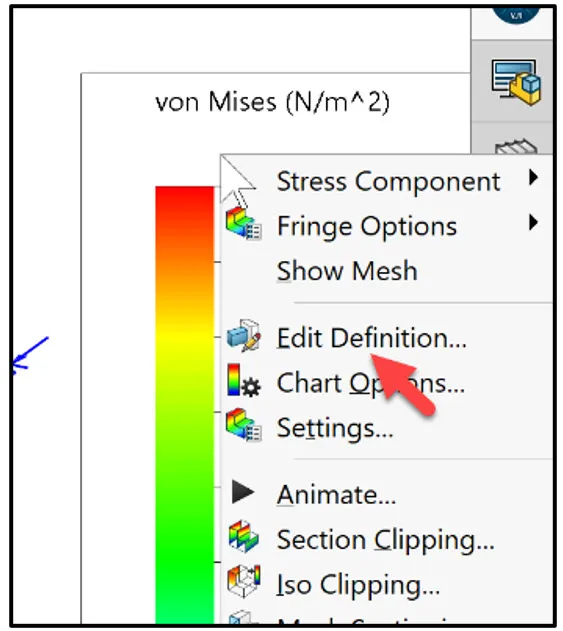This screenshot has height=631, width=563.
Task: Click the green portion of the color legend
Action: click(x=185, y=523)
